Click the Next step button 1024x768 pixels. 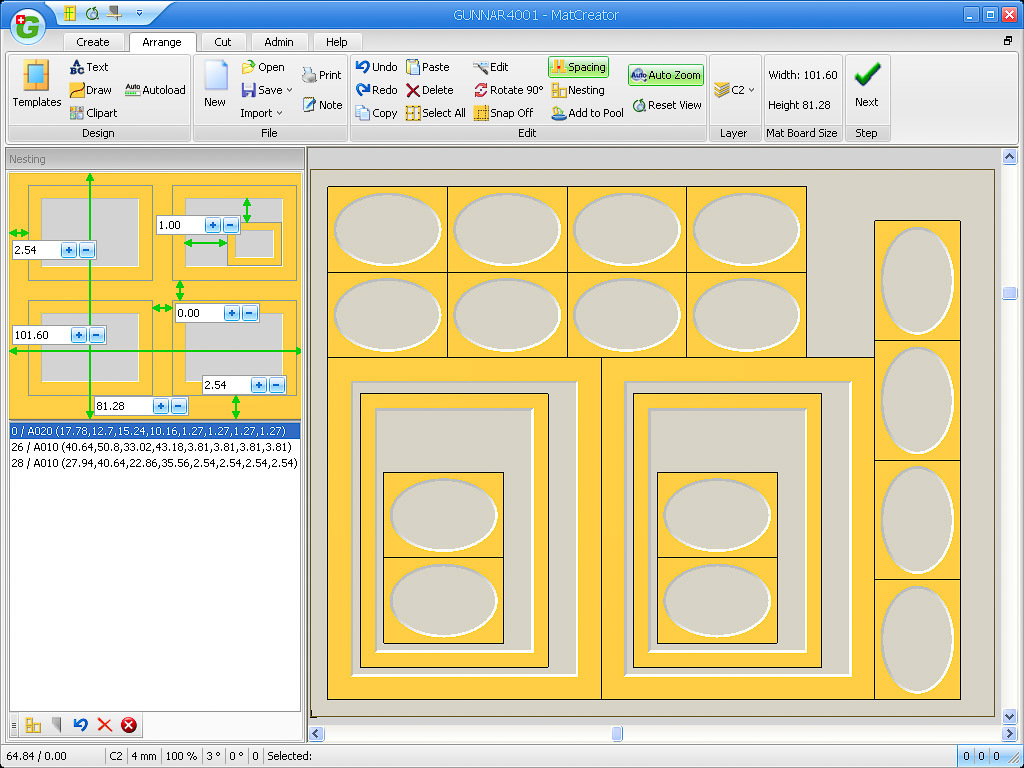click(866, 84)
